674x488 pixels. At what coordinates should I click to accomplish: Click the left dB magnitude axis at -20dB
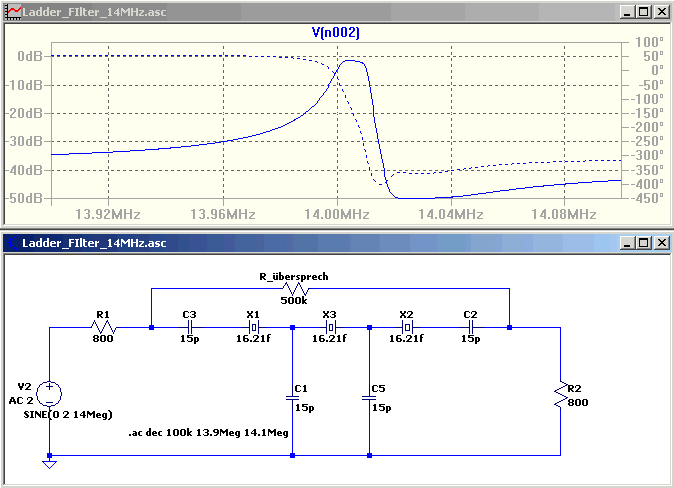pos(24,113)
